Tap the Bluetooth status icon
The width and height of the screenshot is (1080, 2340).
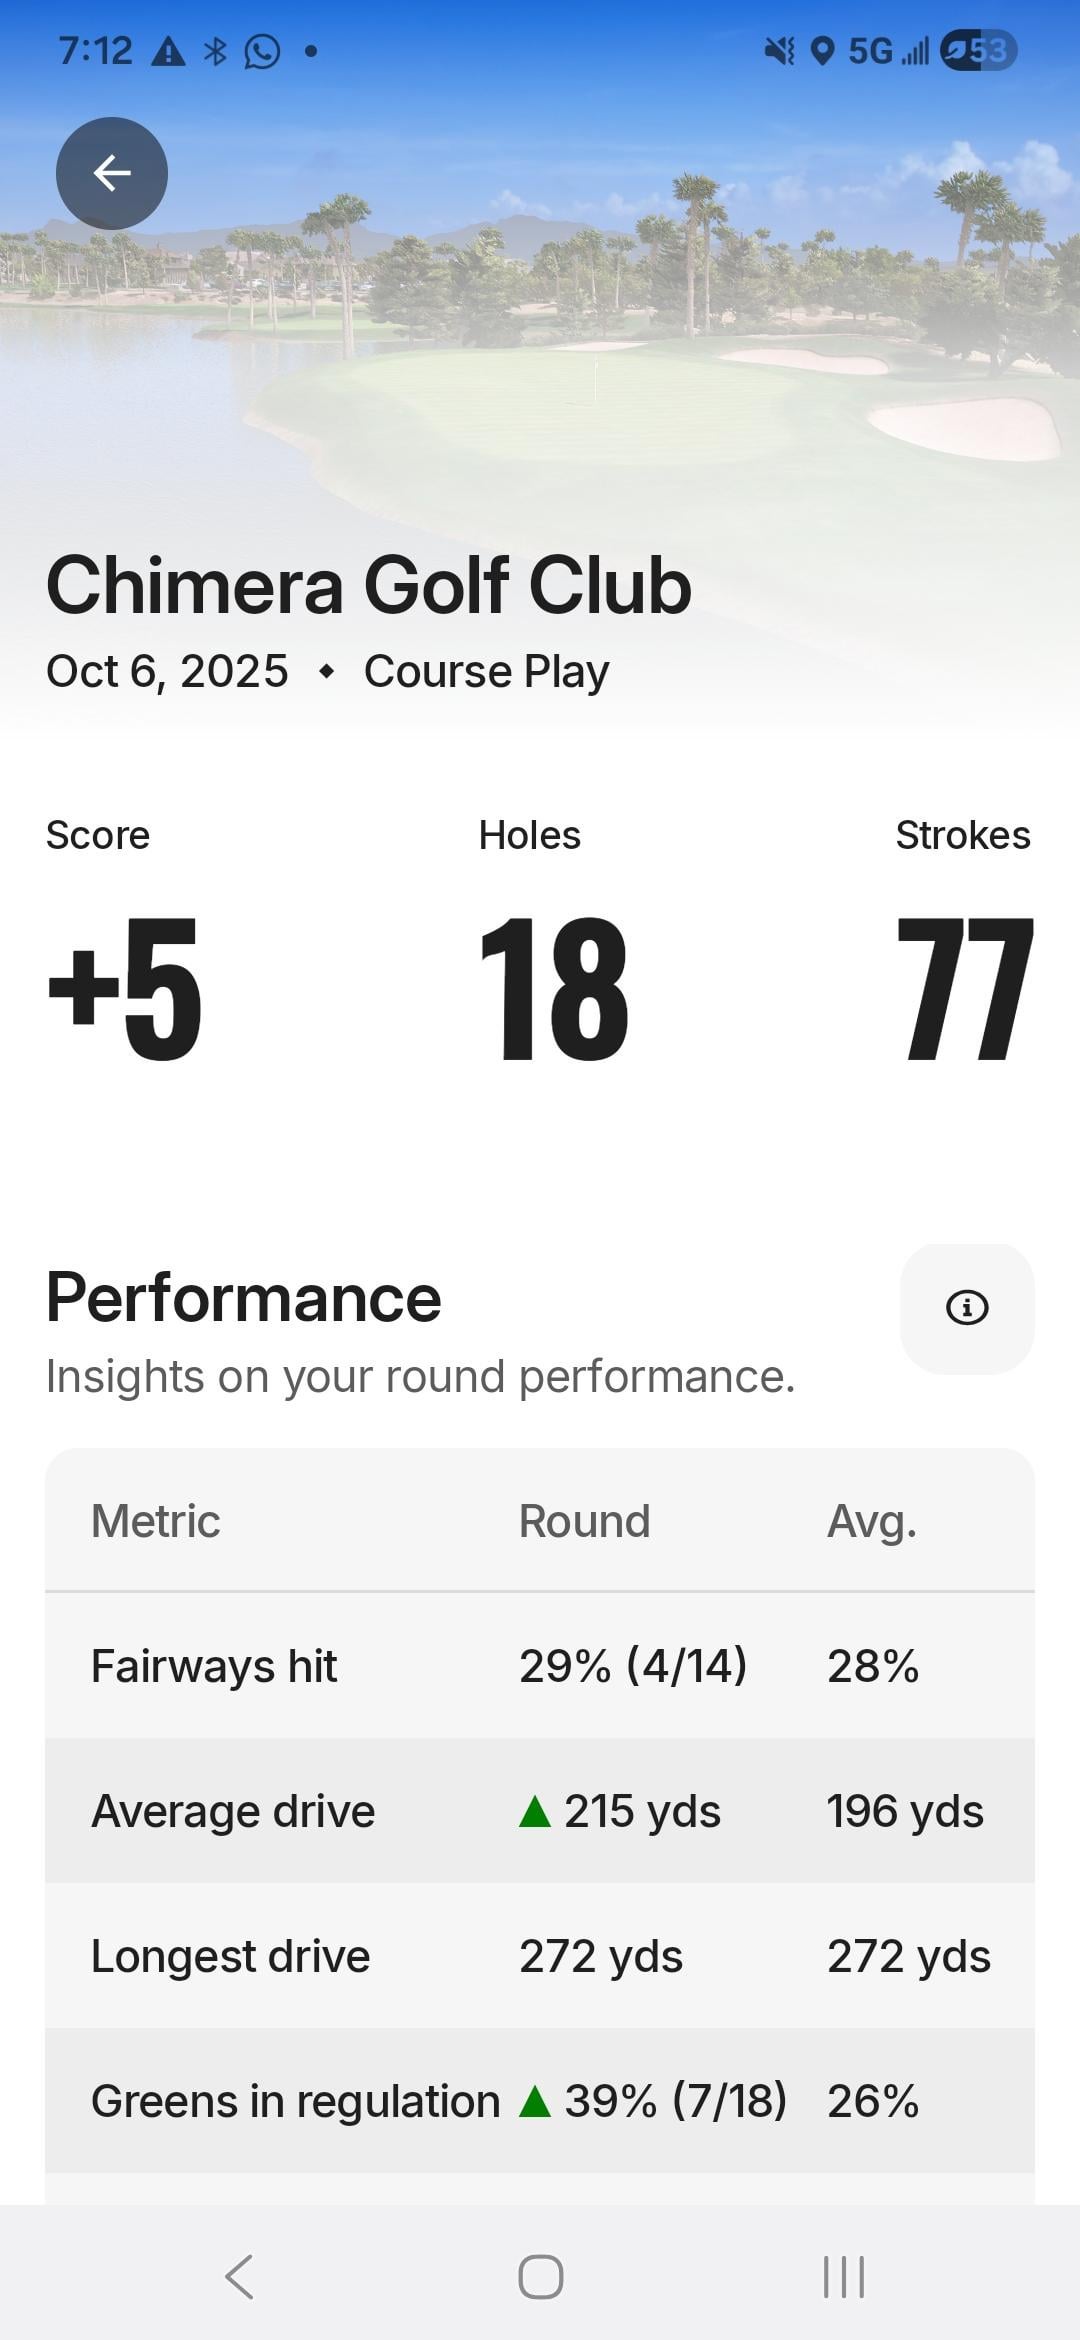(215, 51)
